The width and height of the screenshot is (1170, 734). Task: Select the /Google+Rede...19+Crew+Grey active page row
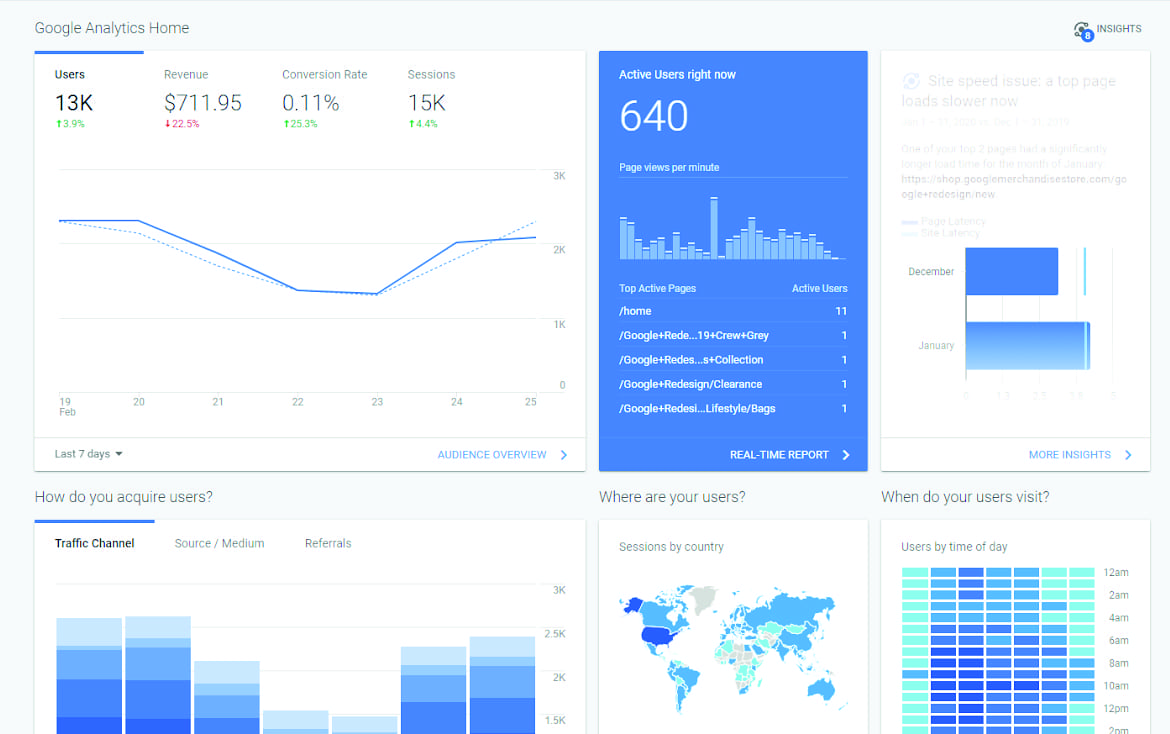tap(733, 336)
